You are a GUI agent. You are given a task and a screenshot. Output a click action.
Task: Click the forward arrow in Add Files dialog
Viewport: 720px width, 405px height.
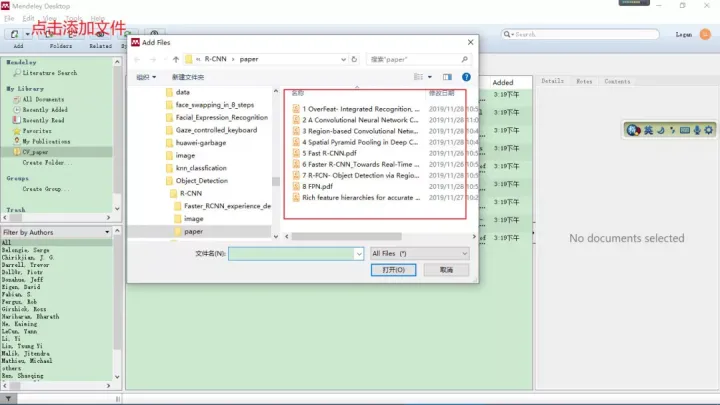click(x=153, y=59)
